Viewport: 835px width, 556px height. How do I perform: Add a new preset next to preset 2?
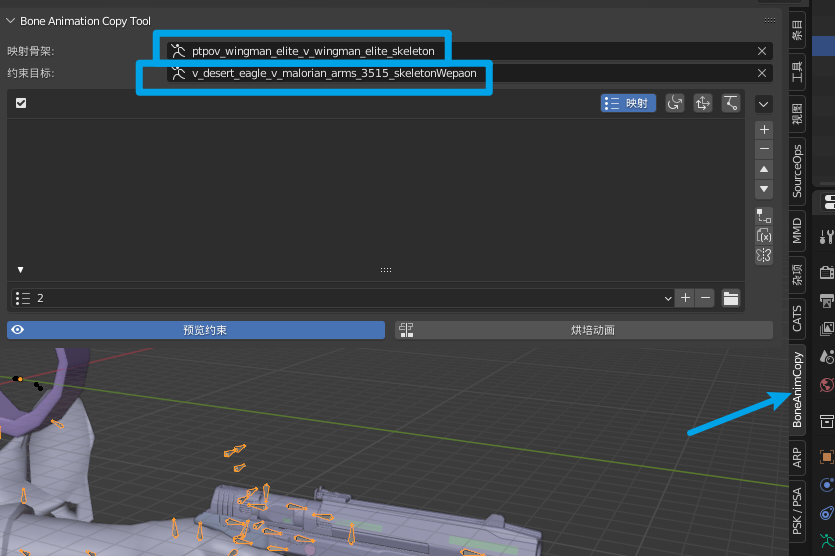(x=685, y=298)
